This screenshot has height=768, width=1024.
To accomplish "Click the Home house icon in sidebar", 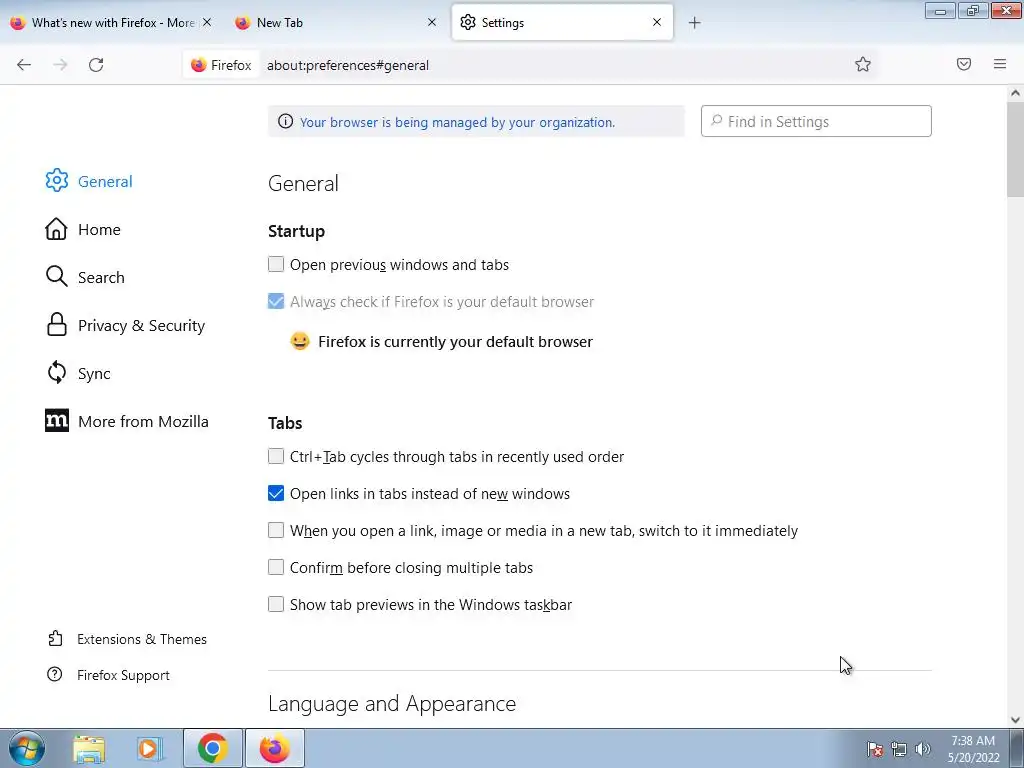I will [x=56, y=229].
